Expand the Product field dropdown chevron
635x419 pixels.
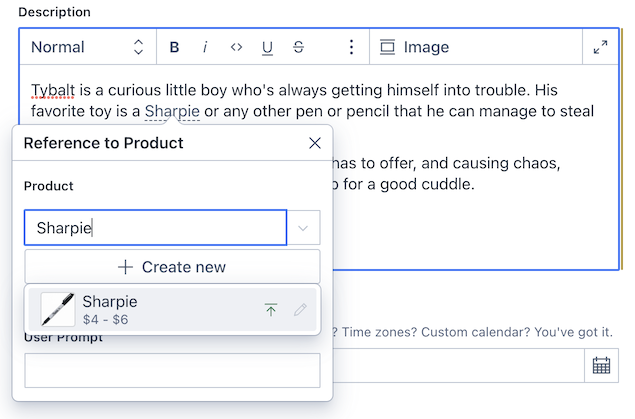(x=303, y=228)
